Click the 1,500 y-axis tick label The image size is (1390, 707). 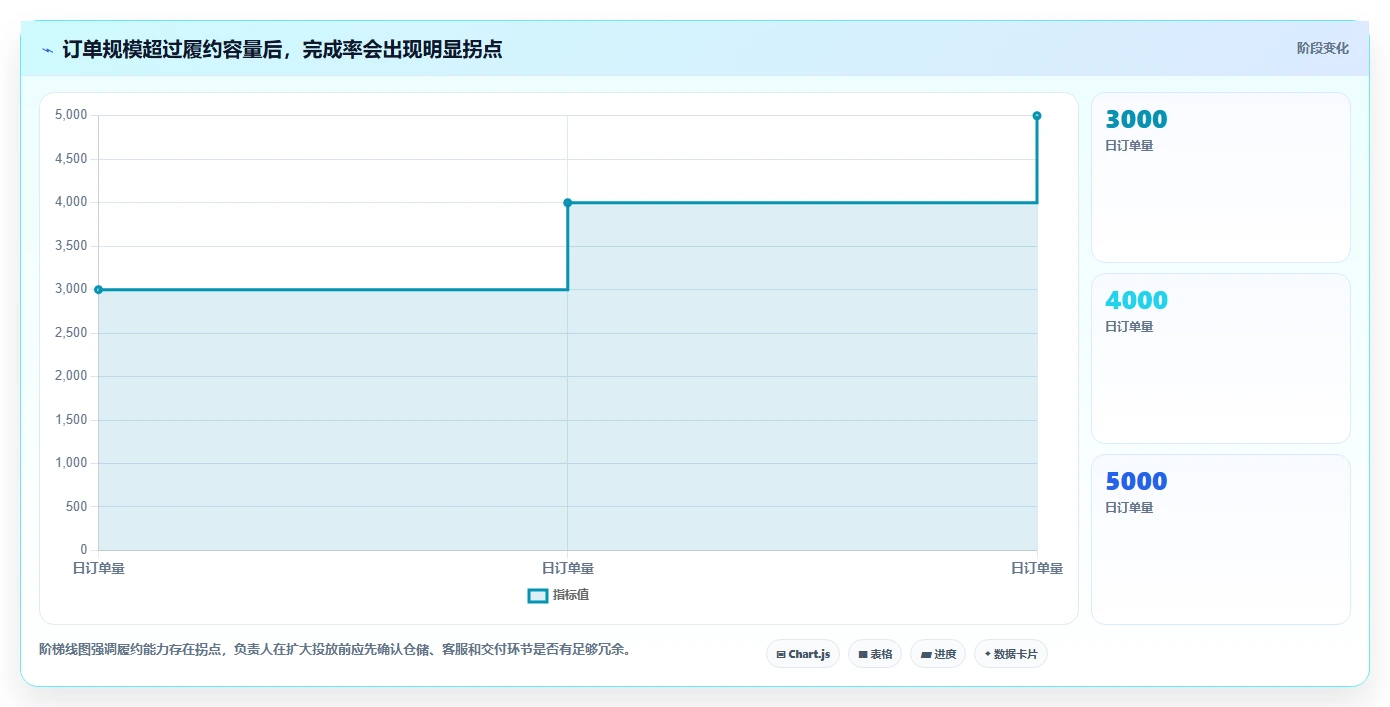pyautogui.click(x=70, y=420)
